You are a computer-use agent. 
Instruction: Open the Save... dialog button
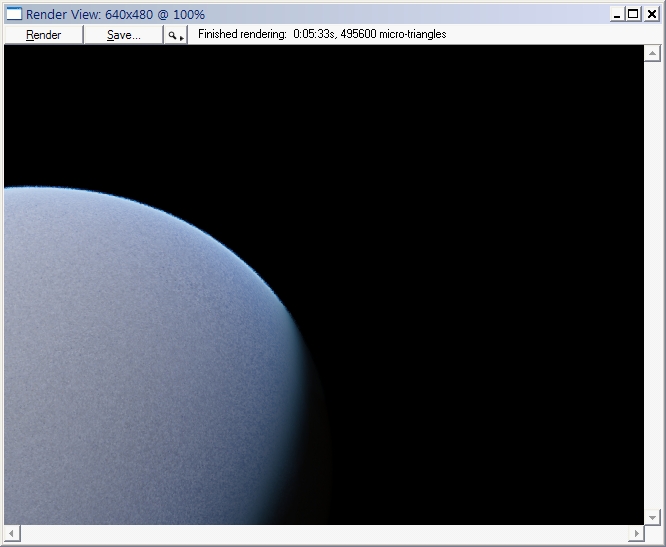[x=123, y=34]
